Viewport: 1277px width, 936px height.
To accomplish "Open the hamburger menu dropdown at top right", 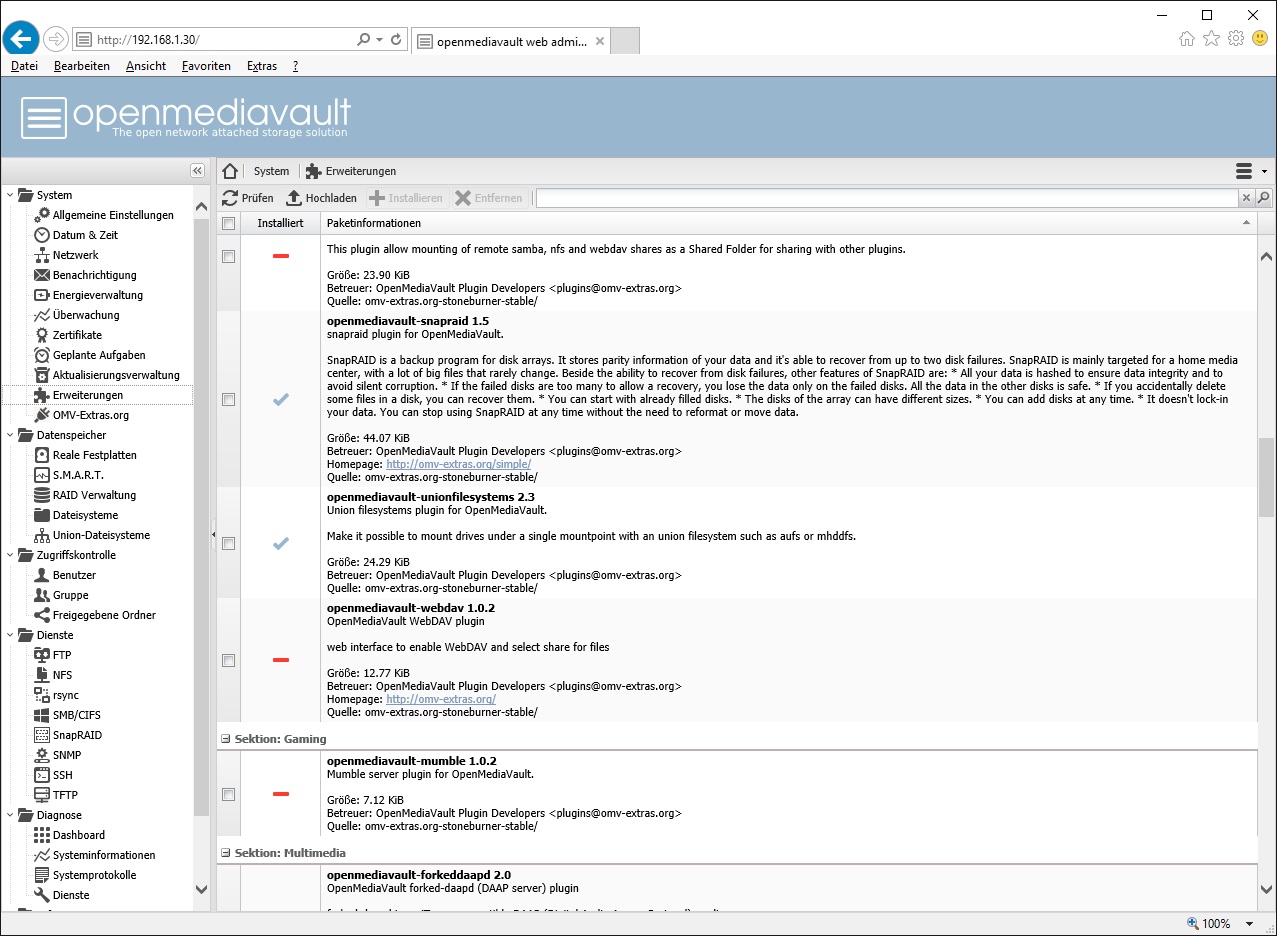I will [1251, 171].
